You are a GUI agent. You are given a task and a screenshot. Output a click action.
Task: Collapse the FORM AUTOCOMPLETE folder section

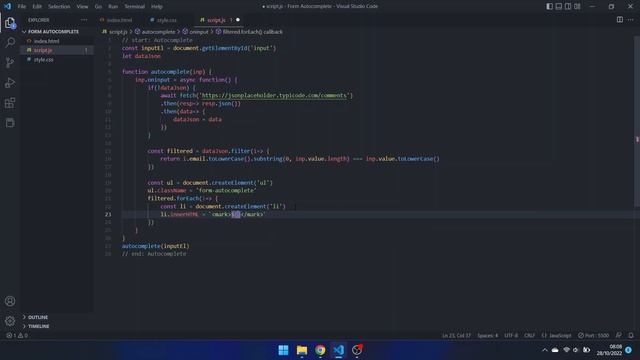pyautogui.click(x=53, y=31)
